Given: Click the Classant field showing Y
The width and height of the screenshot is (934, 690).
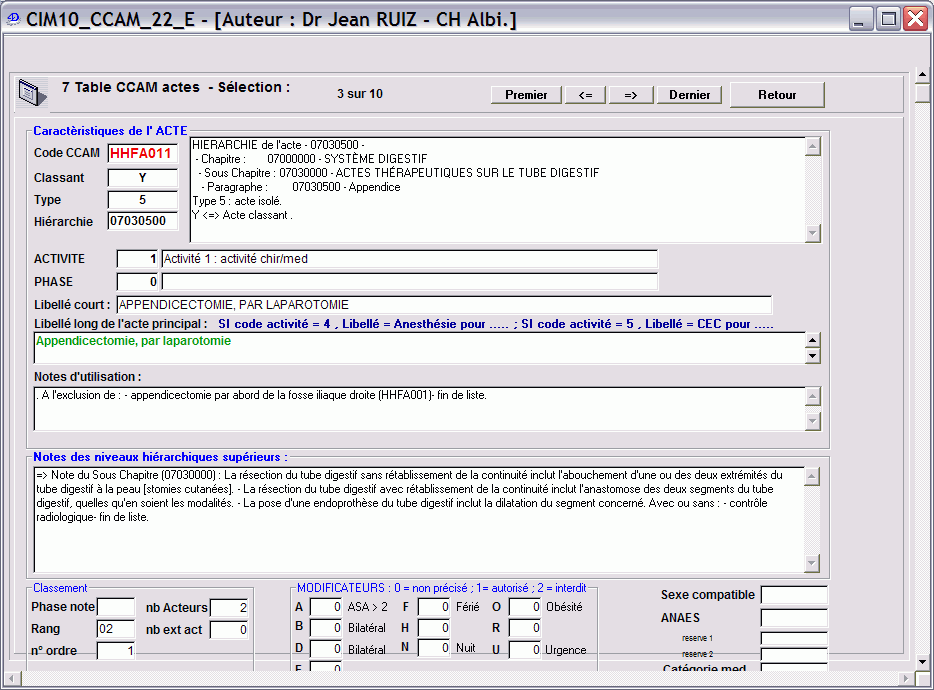Looking at the screenshot, I should [x=142, y=178].
